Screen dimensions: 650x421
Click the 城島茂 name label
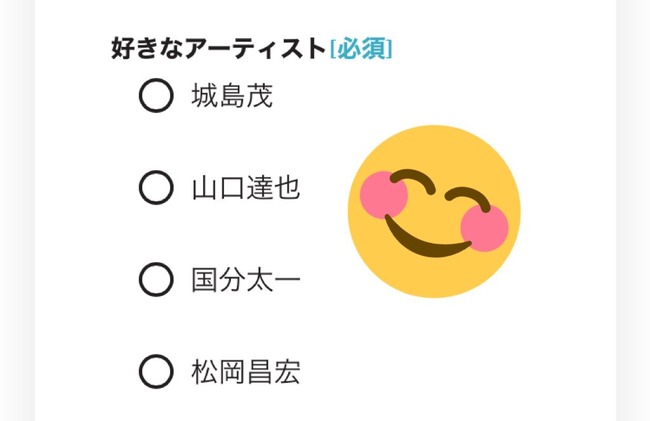tap(231, 96)
